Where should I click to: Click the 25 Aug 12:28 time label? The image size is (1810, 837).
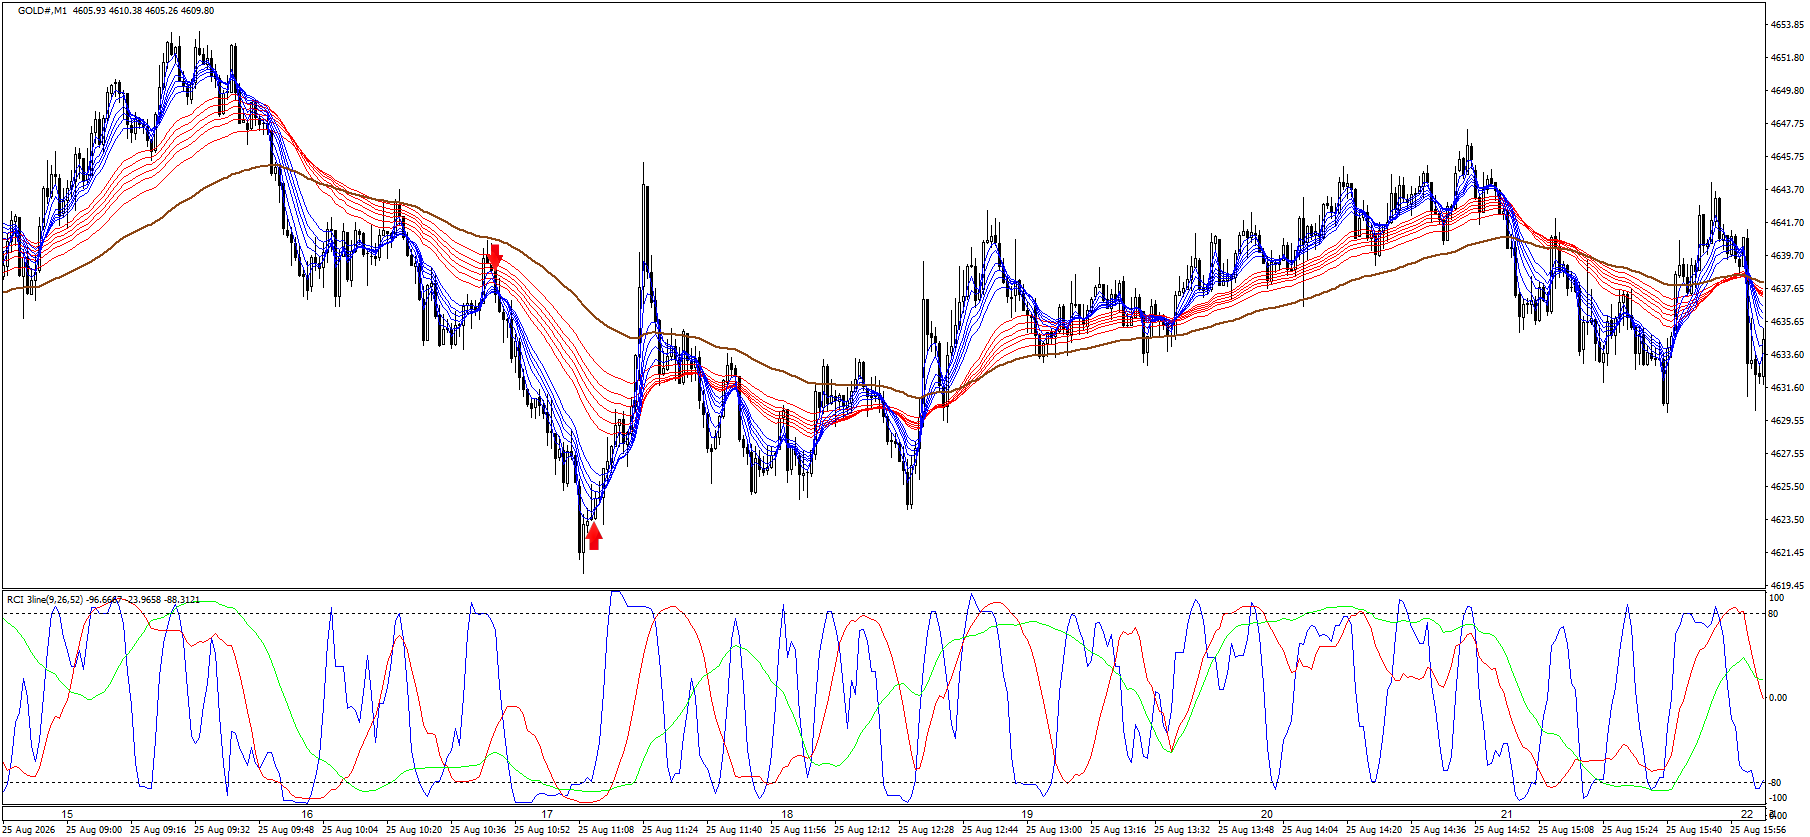927,830
